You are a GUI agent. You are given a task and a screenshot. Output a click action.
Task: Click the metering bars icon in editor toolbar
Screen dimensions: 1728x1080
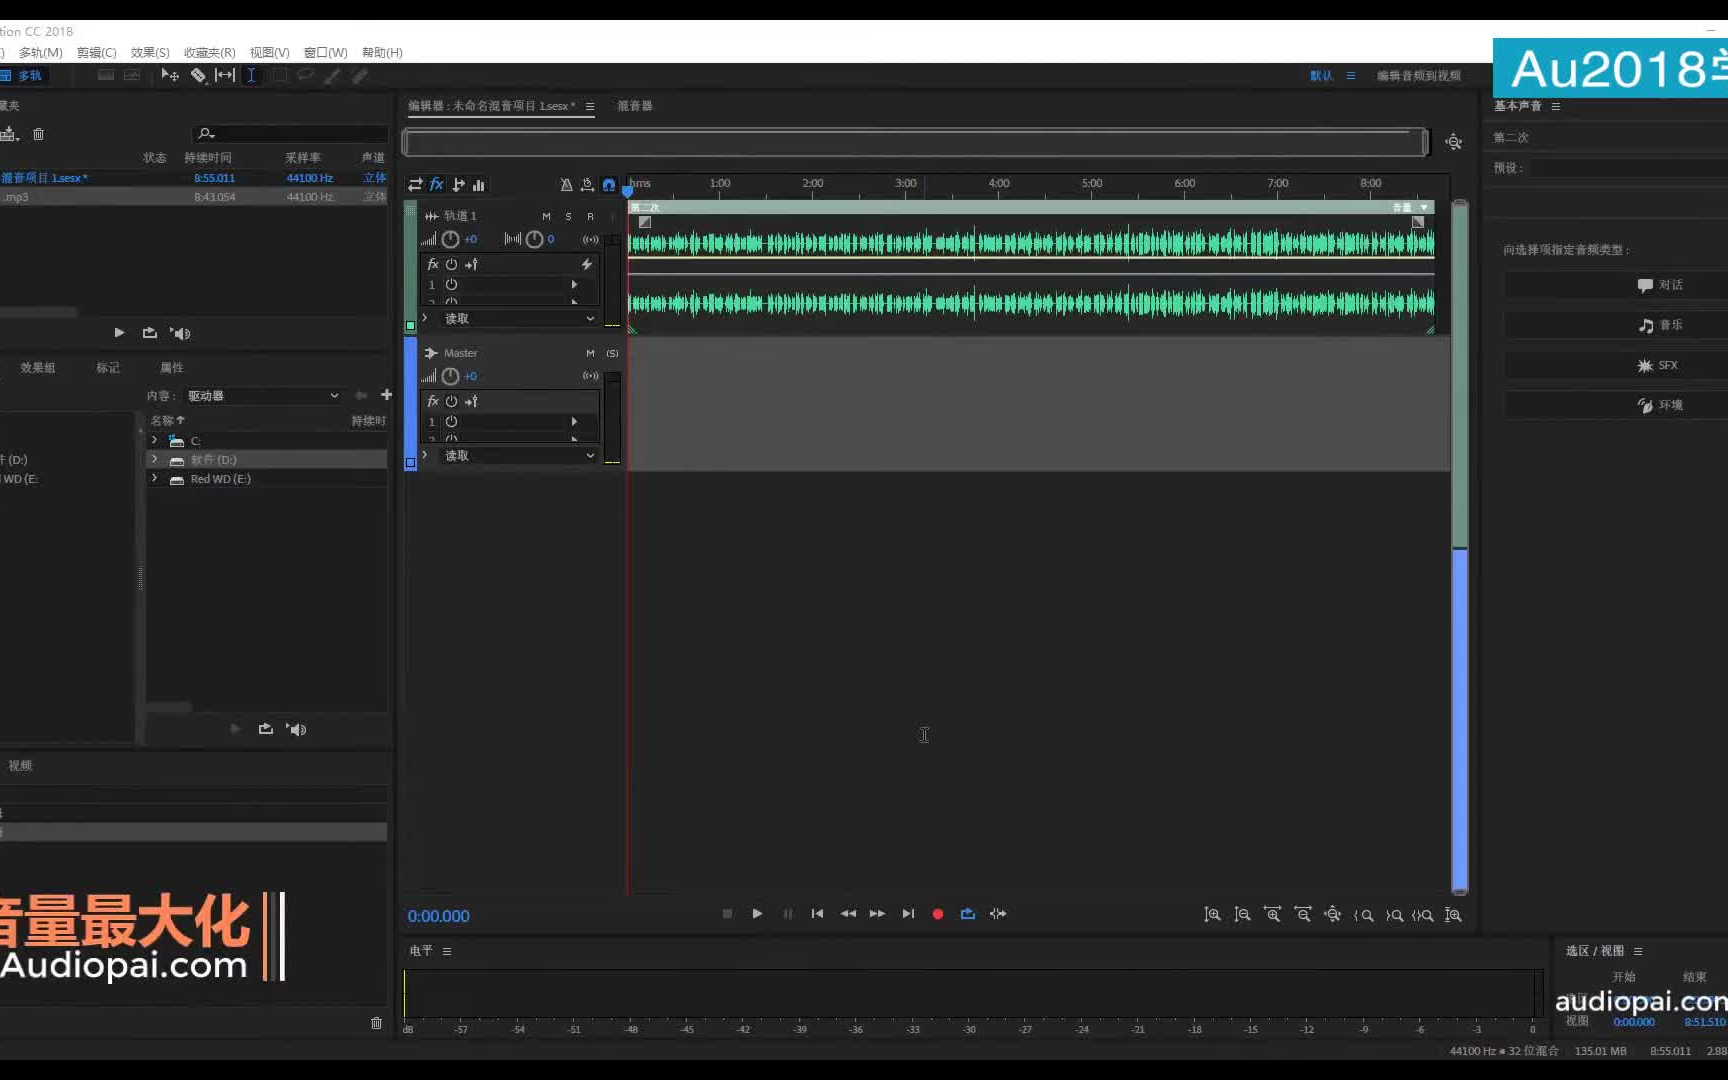pyautogui.click(x=479, y=184)
